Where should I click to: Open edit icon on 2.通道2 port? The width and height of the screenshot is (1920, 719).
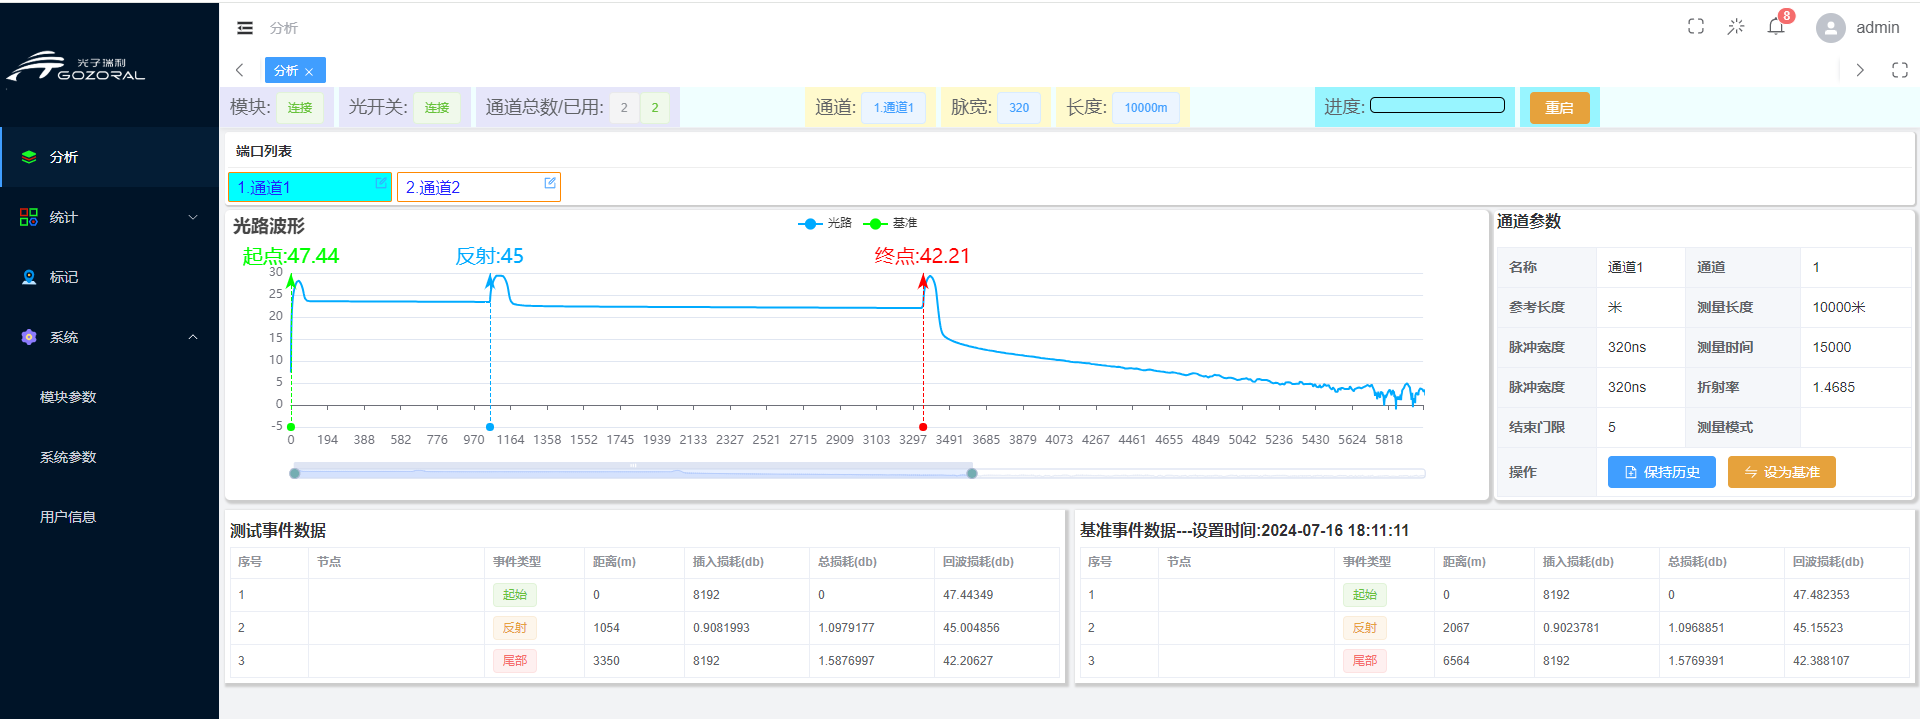point(550,183)
